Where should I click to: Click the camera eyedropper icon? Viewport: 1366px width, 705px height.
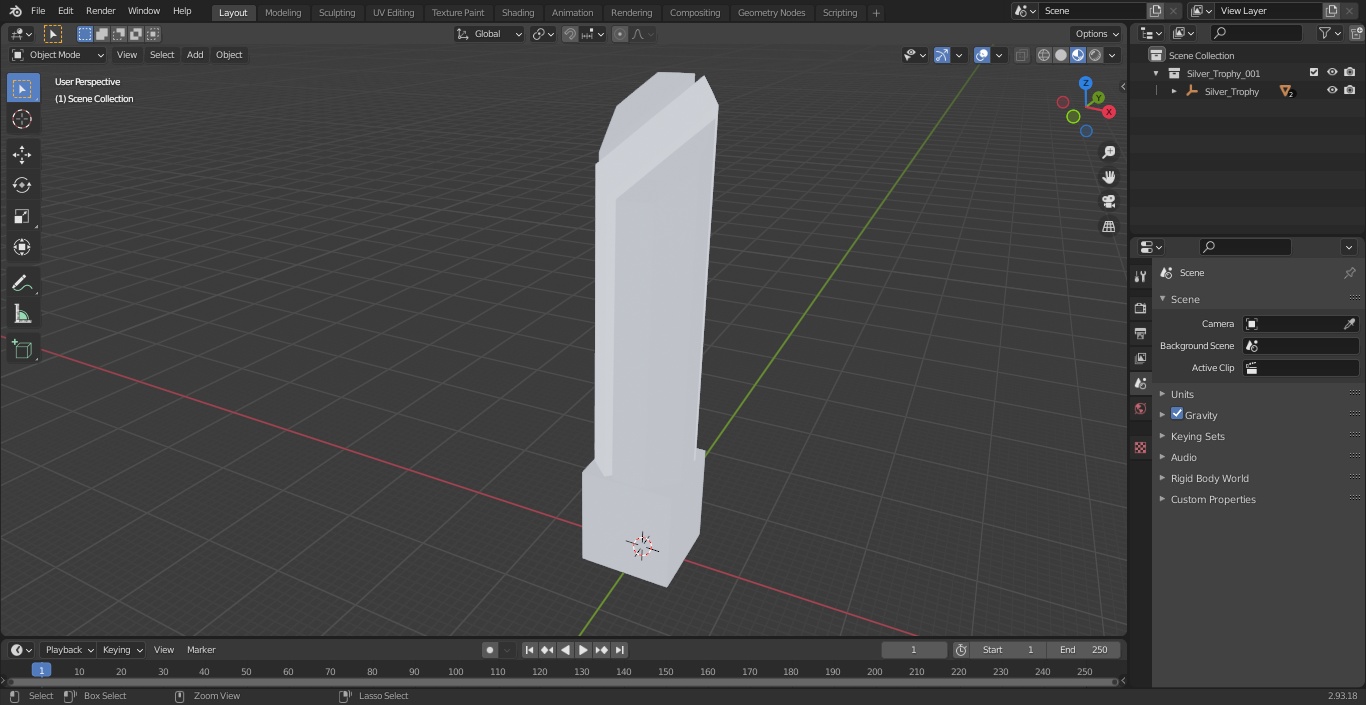pos(1349,324)
